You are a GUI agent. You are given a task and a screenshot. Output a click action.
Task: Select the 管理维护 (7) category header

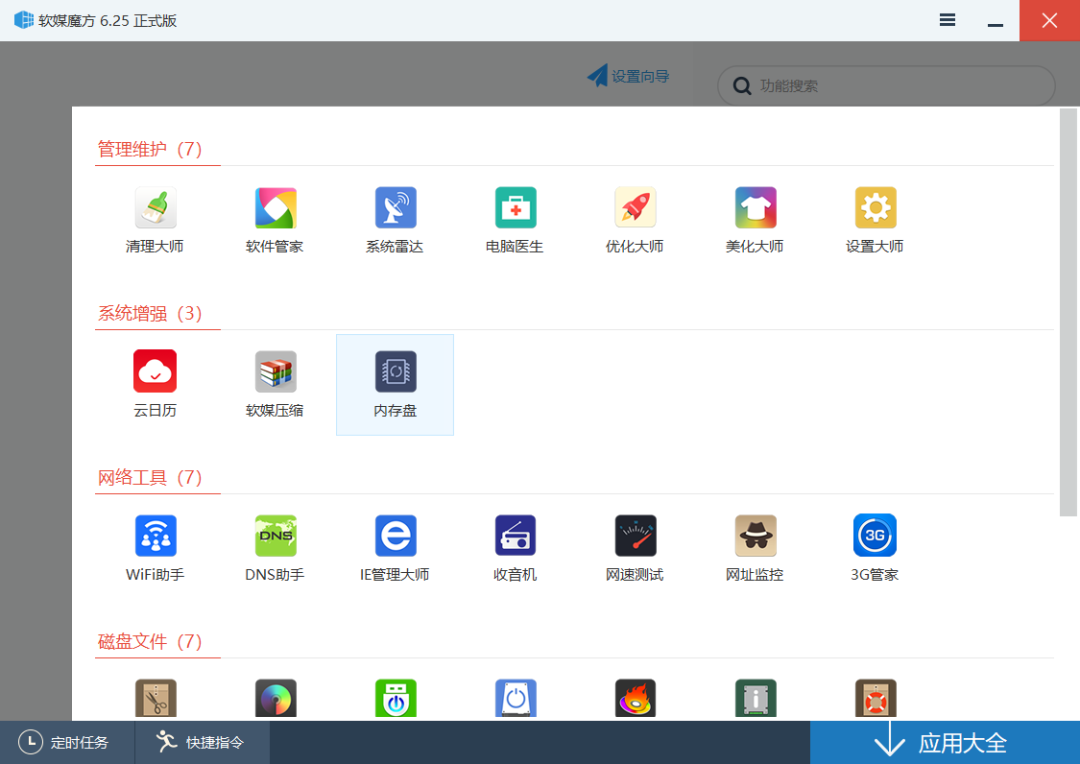point(149,149)
